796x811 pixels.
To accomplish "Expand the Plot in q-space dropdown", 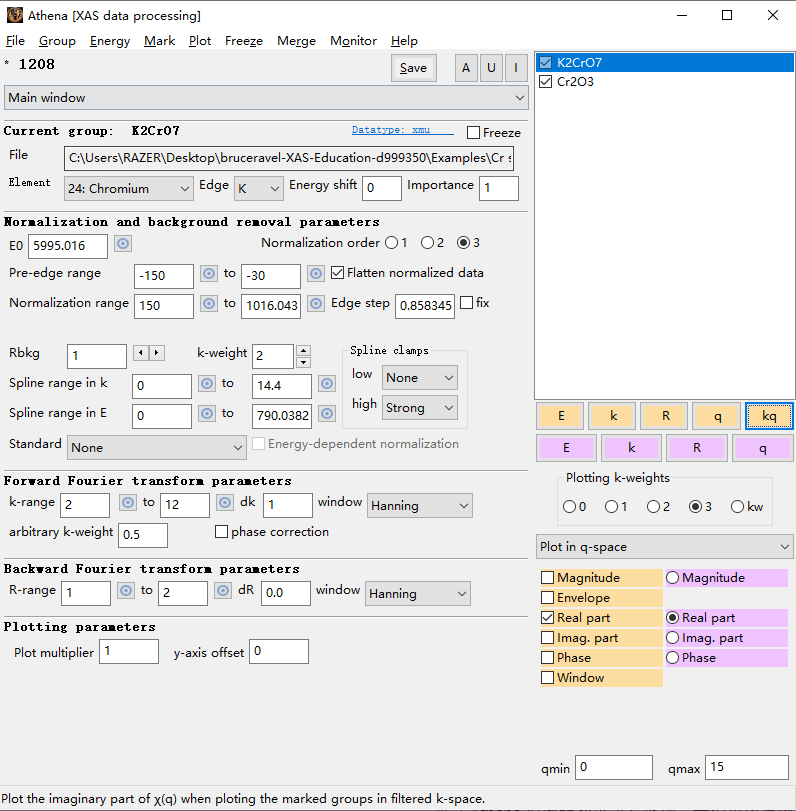I will [x=664, y=547].
